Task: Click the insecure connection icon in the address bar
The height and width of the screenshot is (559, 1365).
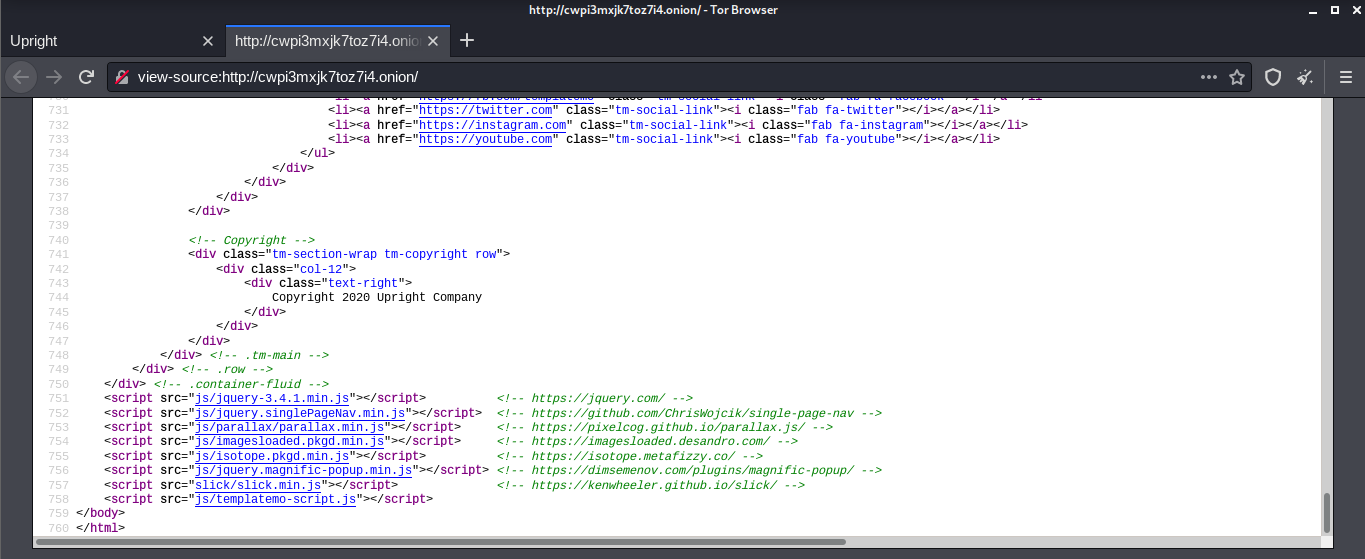Action: click(x=123, y=77)
